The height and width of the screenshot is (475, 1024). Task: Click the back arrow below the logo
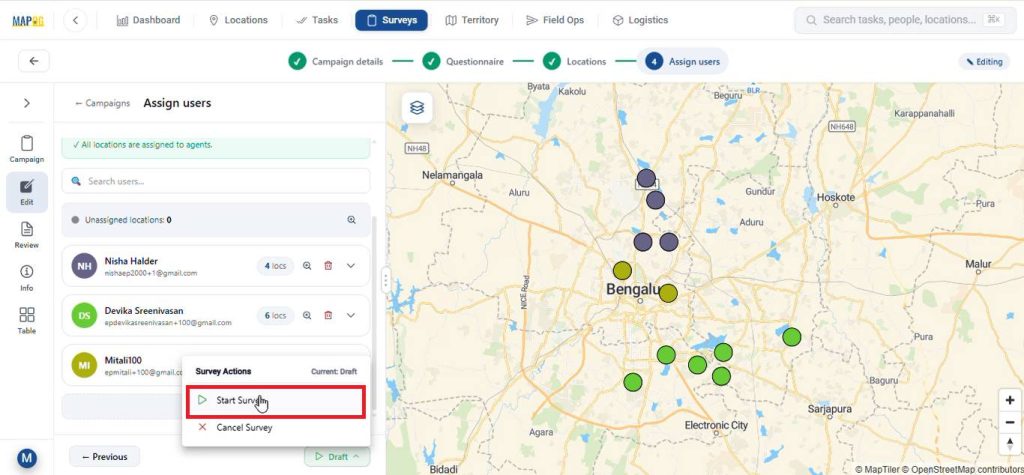(34, 61)
